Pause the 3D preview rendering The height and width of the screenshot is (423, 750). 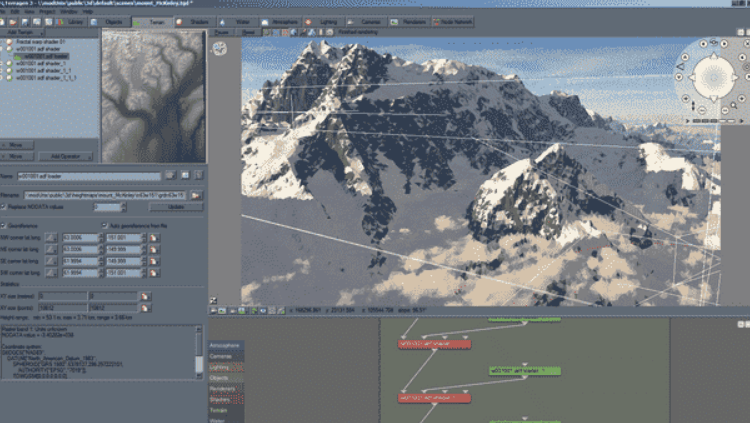(221, 33)
